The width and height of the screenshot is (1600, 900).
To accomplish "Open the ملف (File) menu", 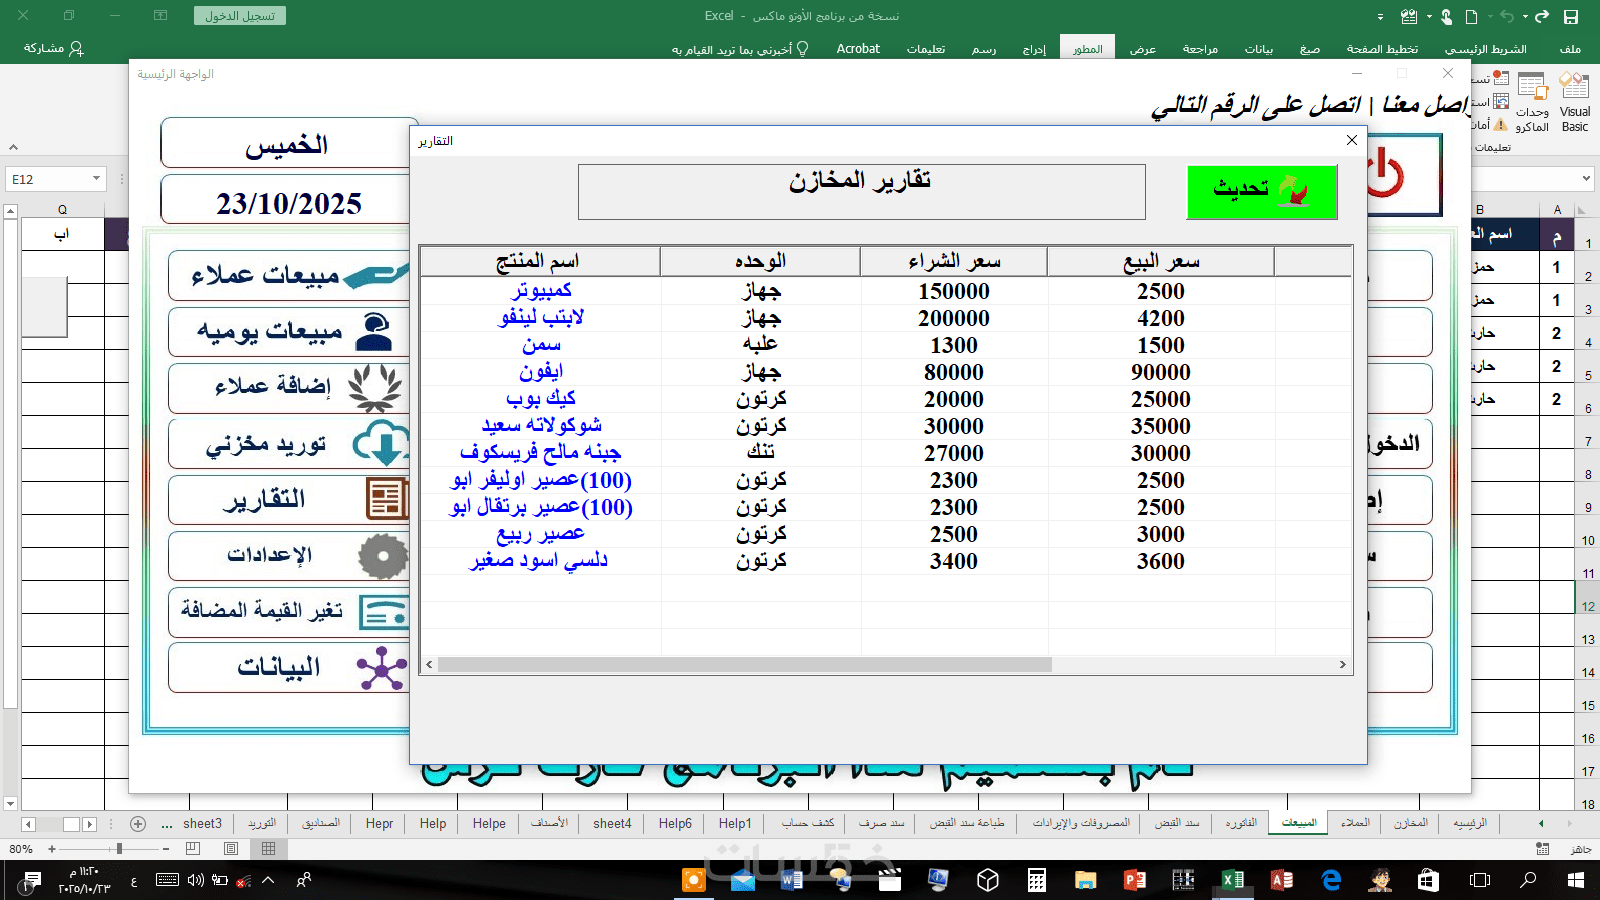I will pos(1570,49).
